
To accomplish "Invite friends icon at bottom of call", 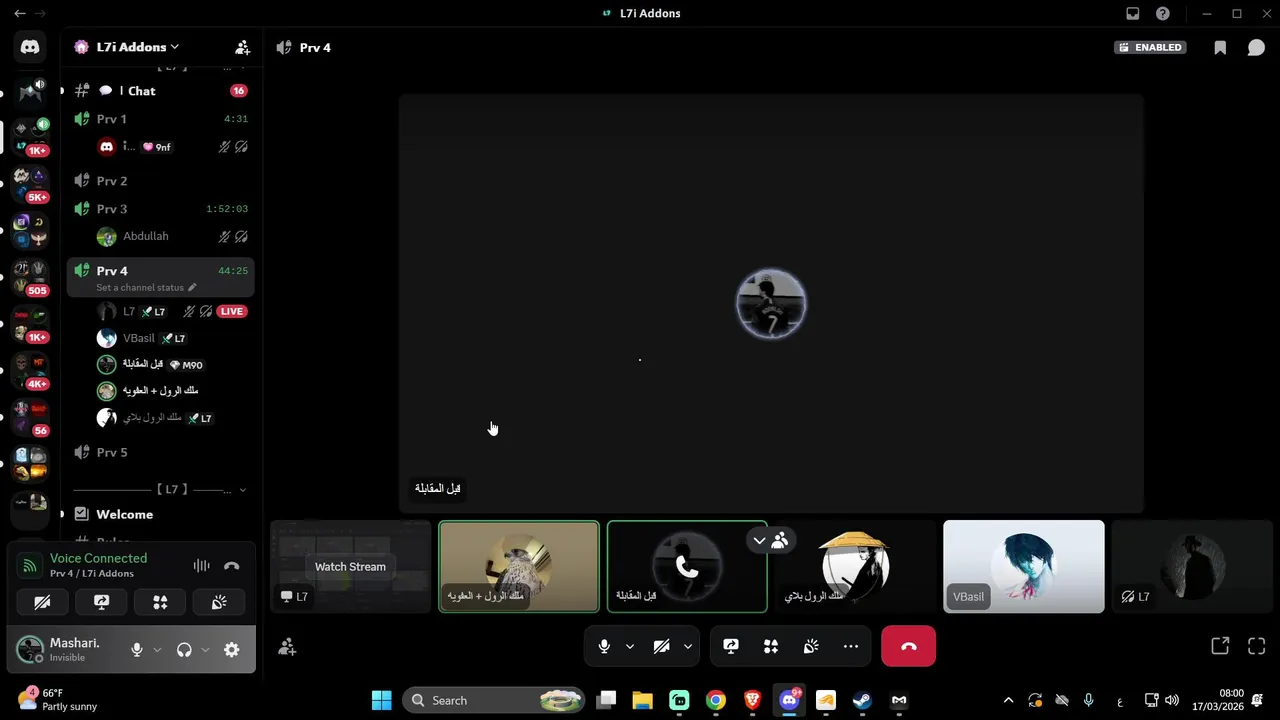I will pos(287,647).
